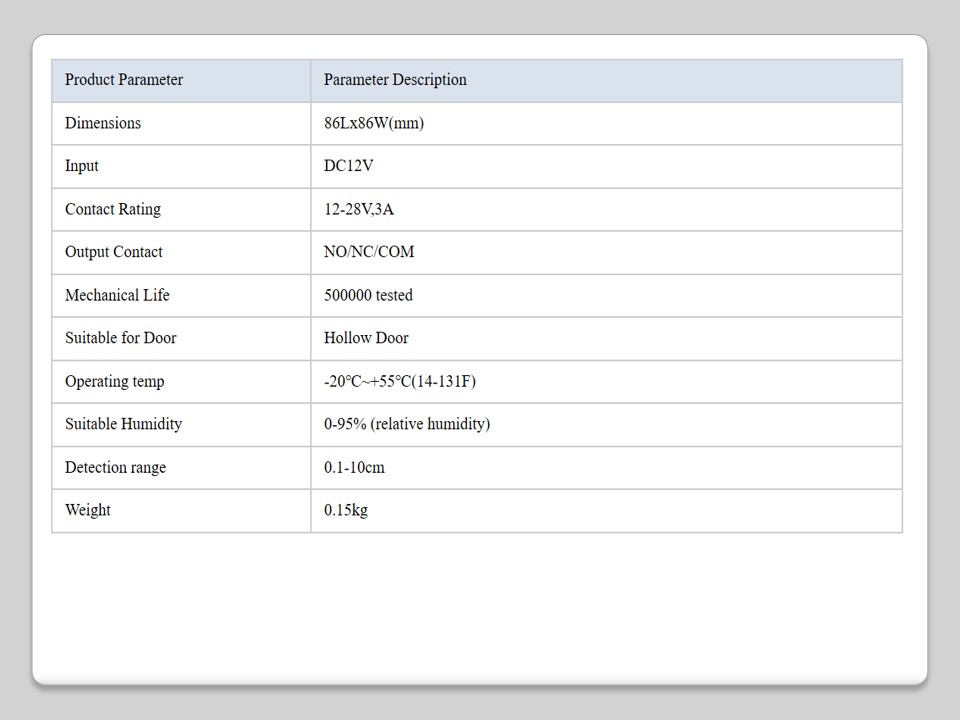Screen dimensions: 960x720
Task: Click the Dimensions row label
Action: [103, 123]
